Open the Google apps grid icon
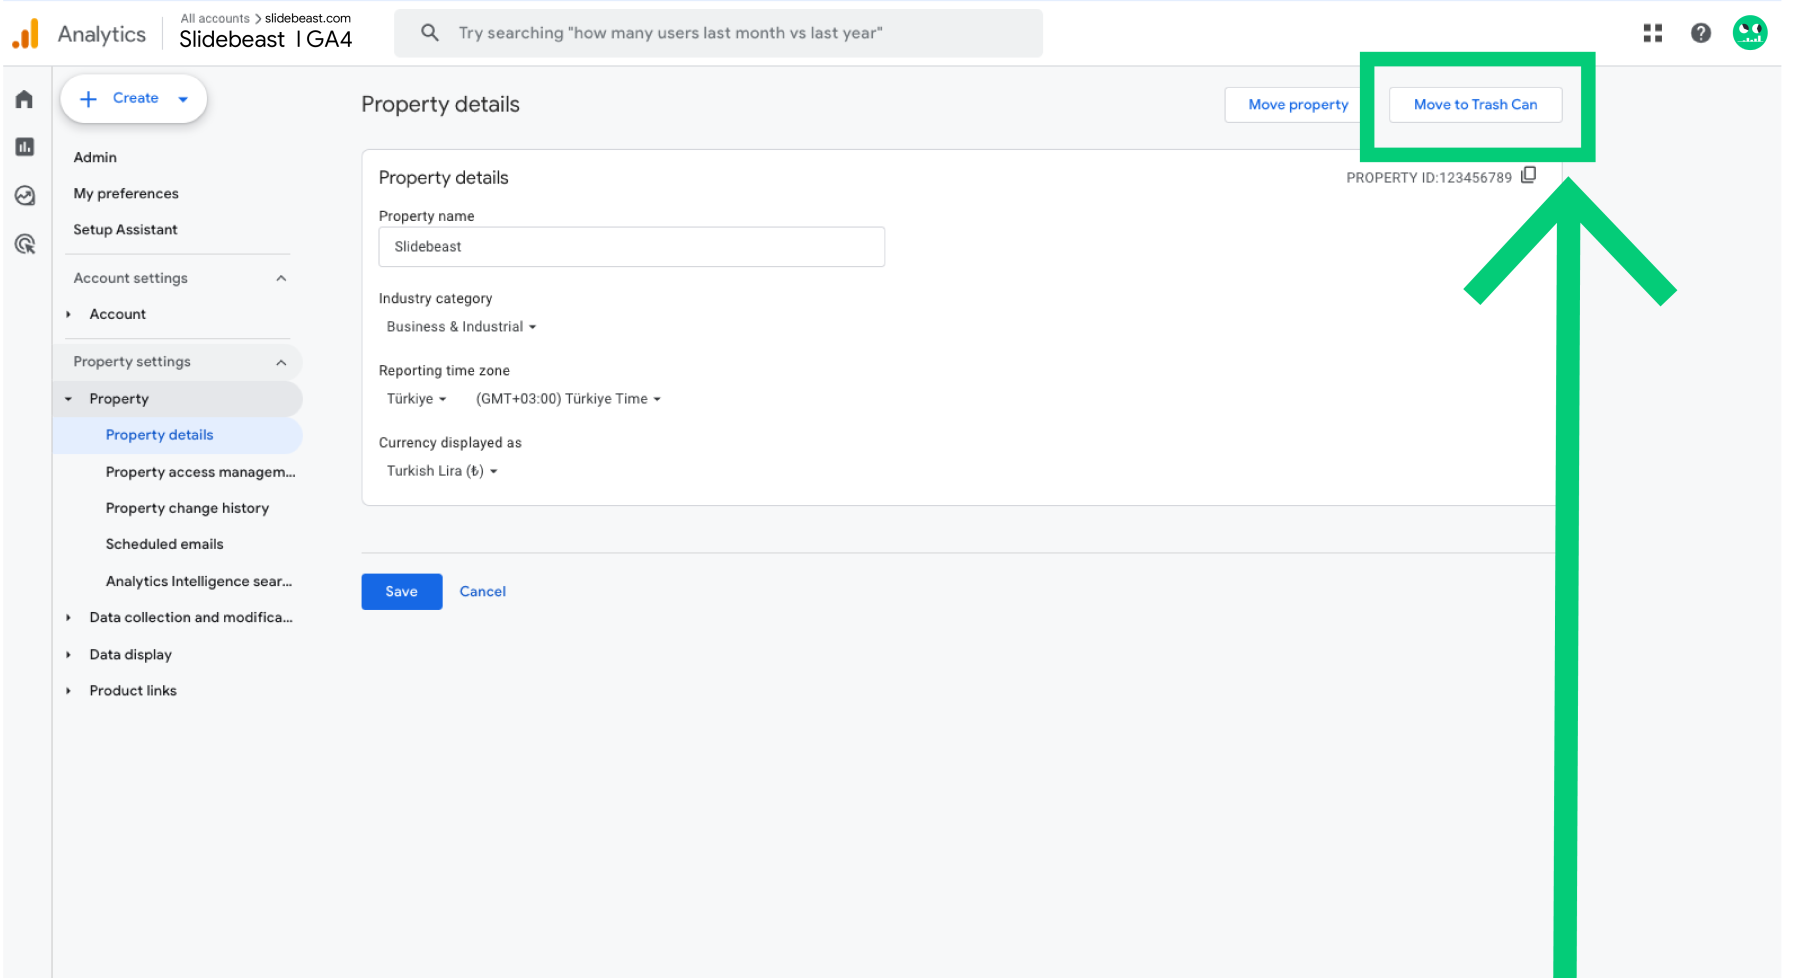Screen dimensions: 1800x978 1653,33
